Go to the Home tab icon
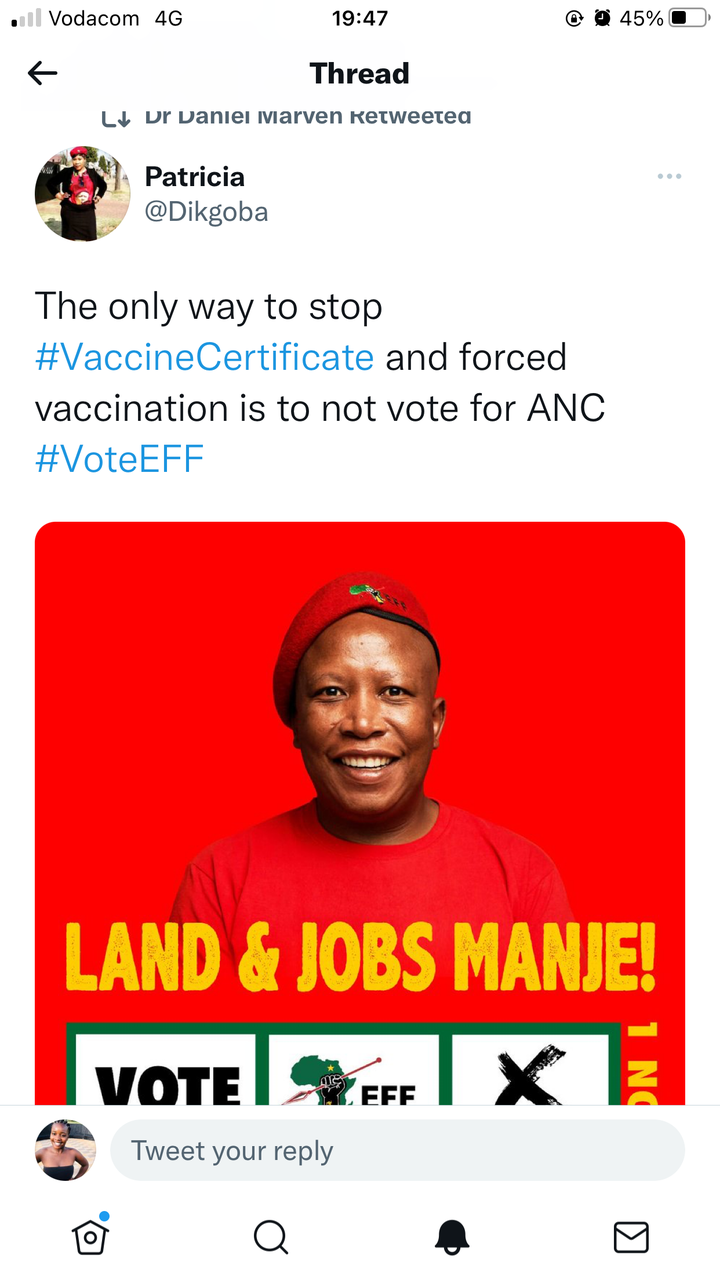 click(x=90, y=1237)
